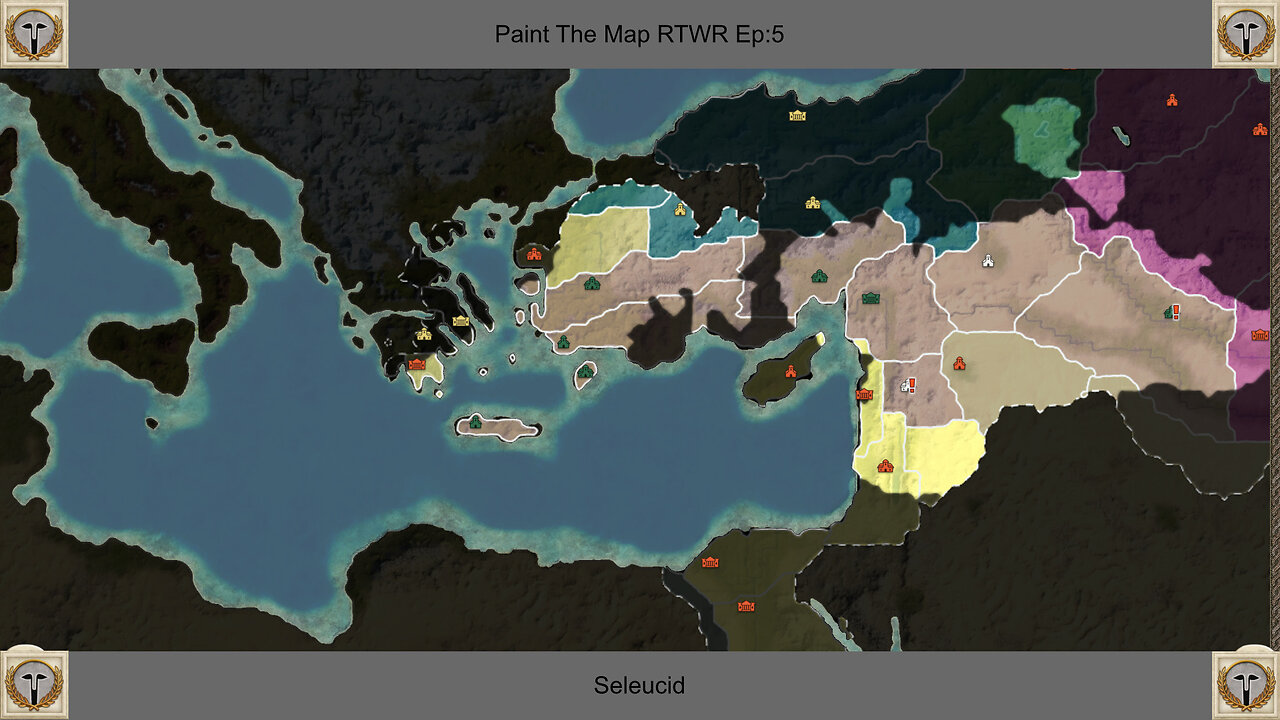Select the yellow settlement icon in dark teal region south of Black Sea
Screen dimensions: 1280x720
click(813, 203)
